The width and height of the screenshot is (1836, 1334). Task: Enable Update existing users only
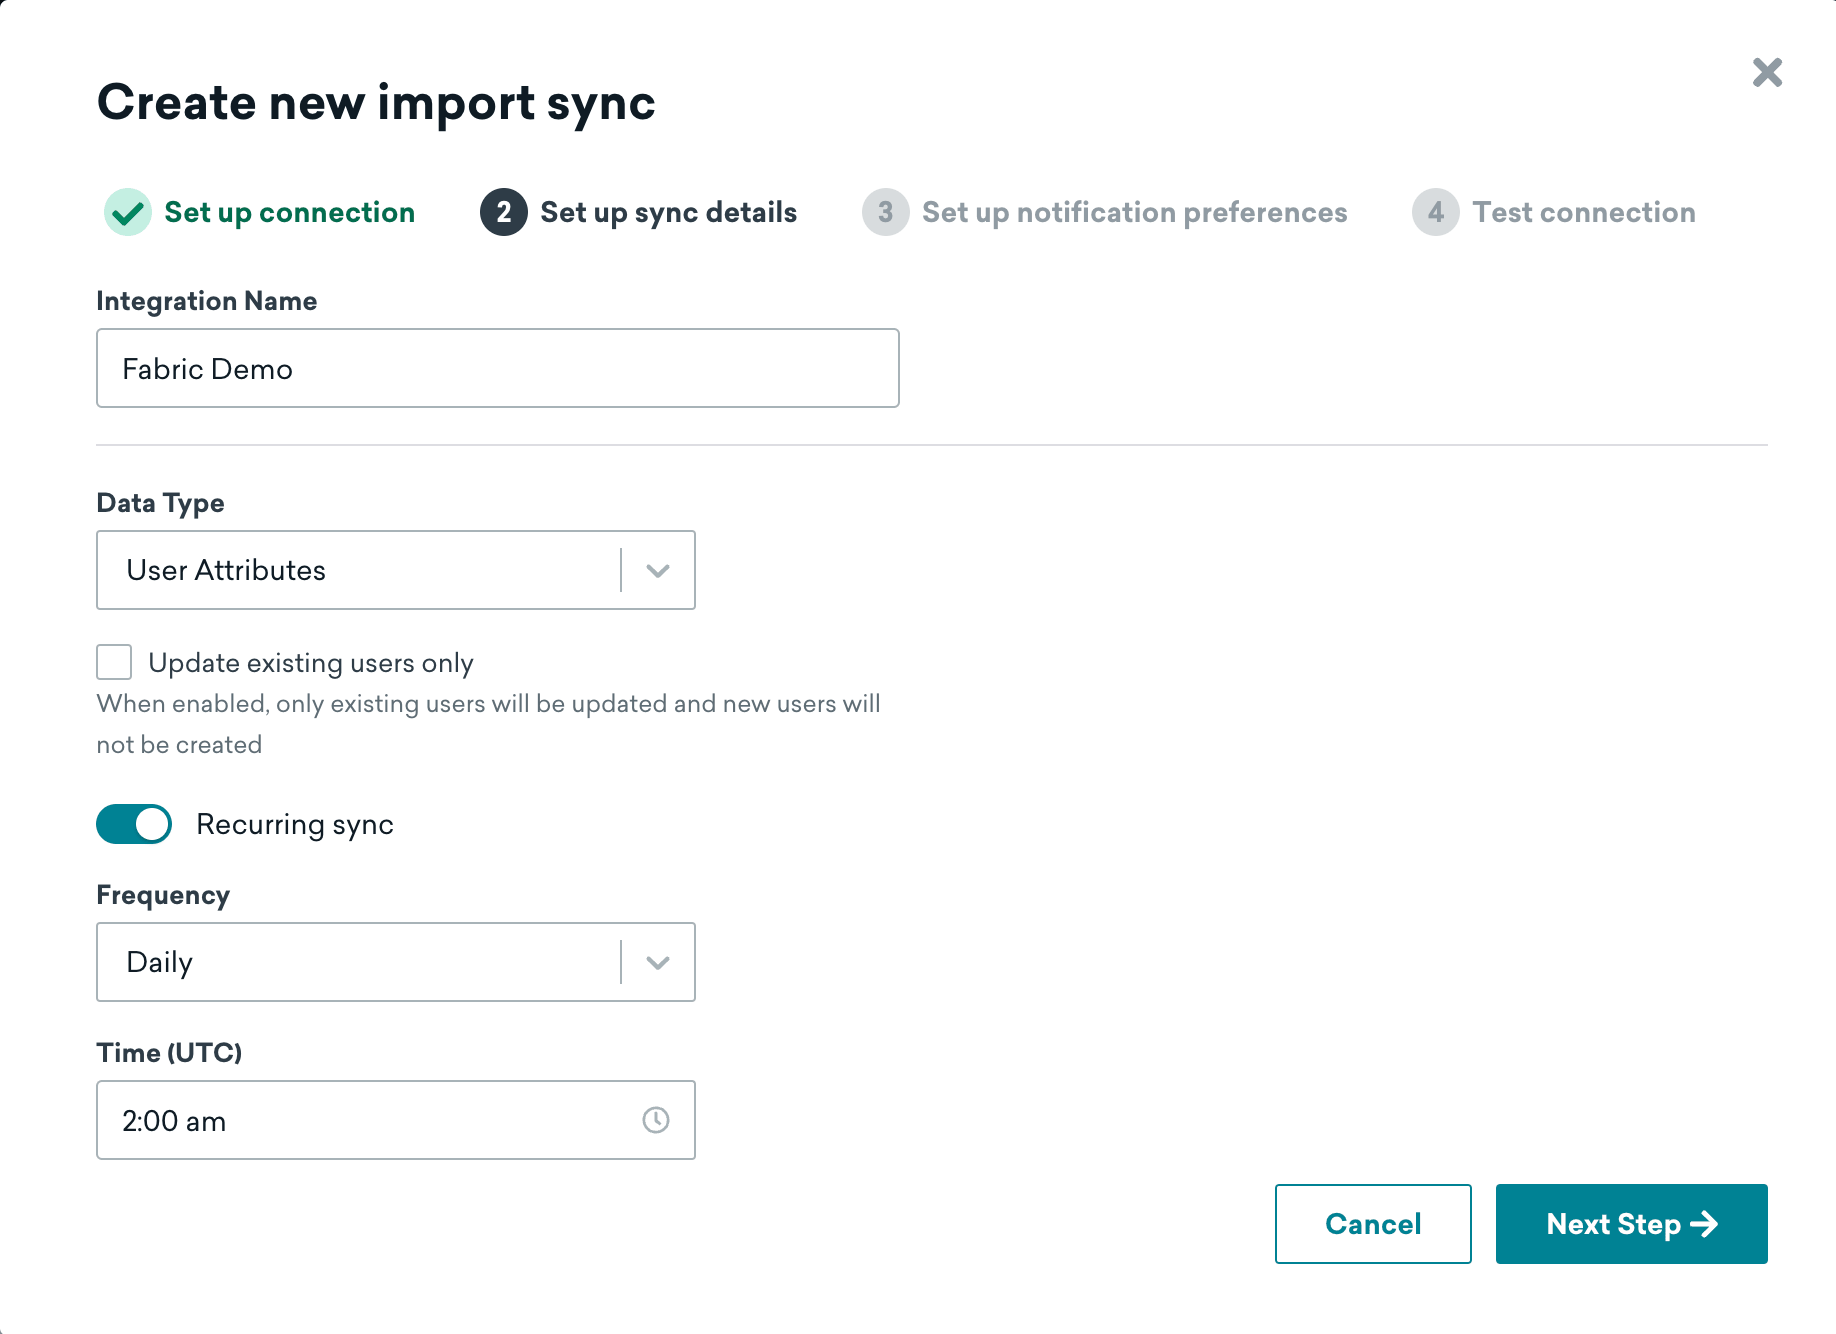(113, 661)
